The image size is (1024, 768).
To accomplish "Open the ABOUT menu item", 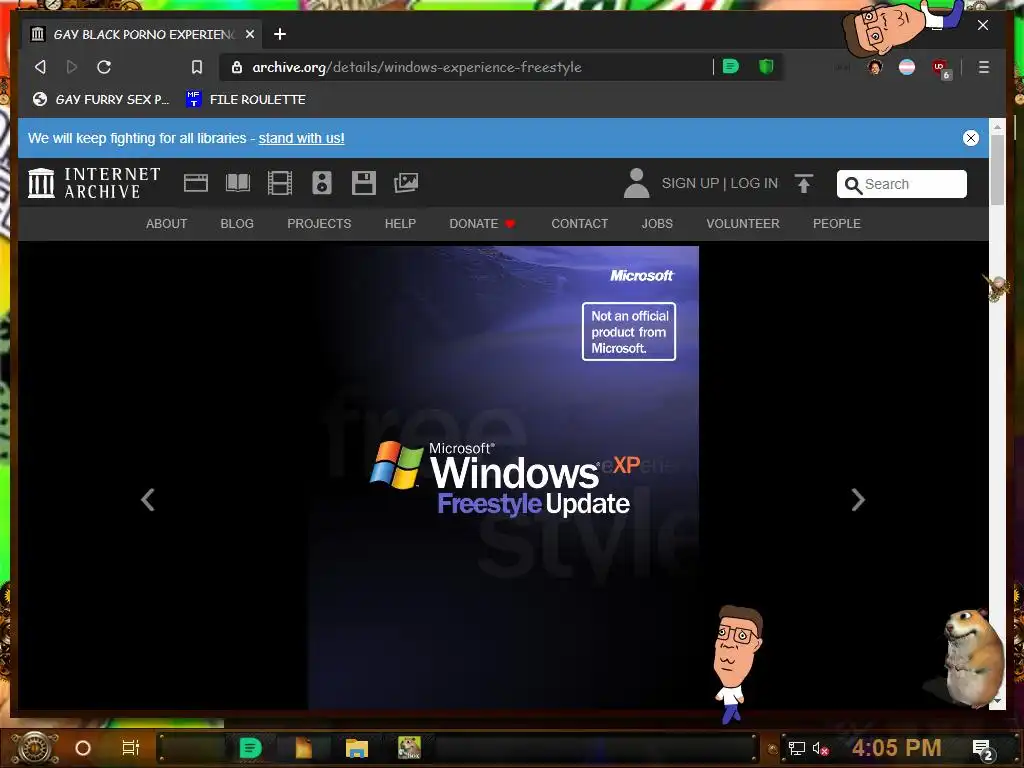I will coord(167,224).
